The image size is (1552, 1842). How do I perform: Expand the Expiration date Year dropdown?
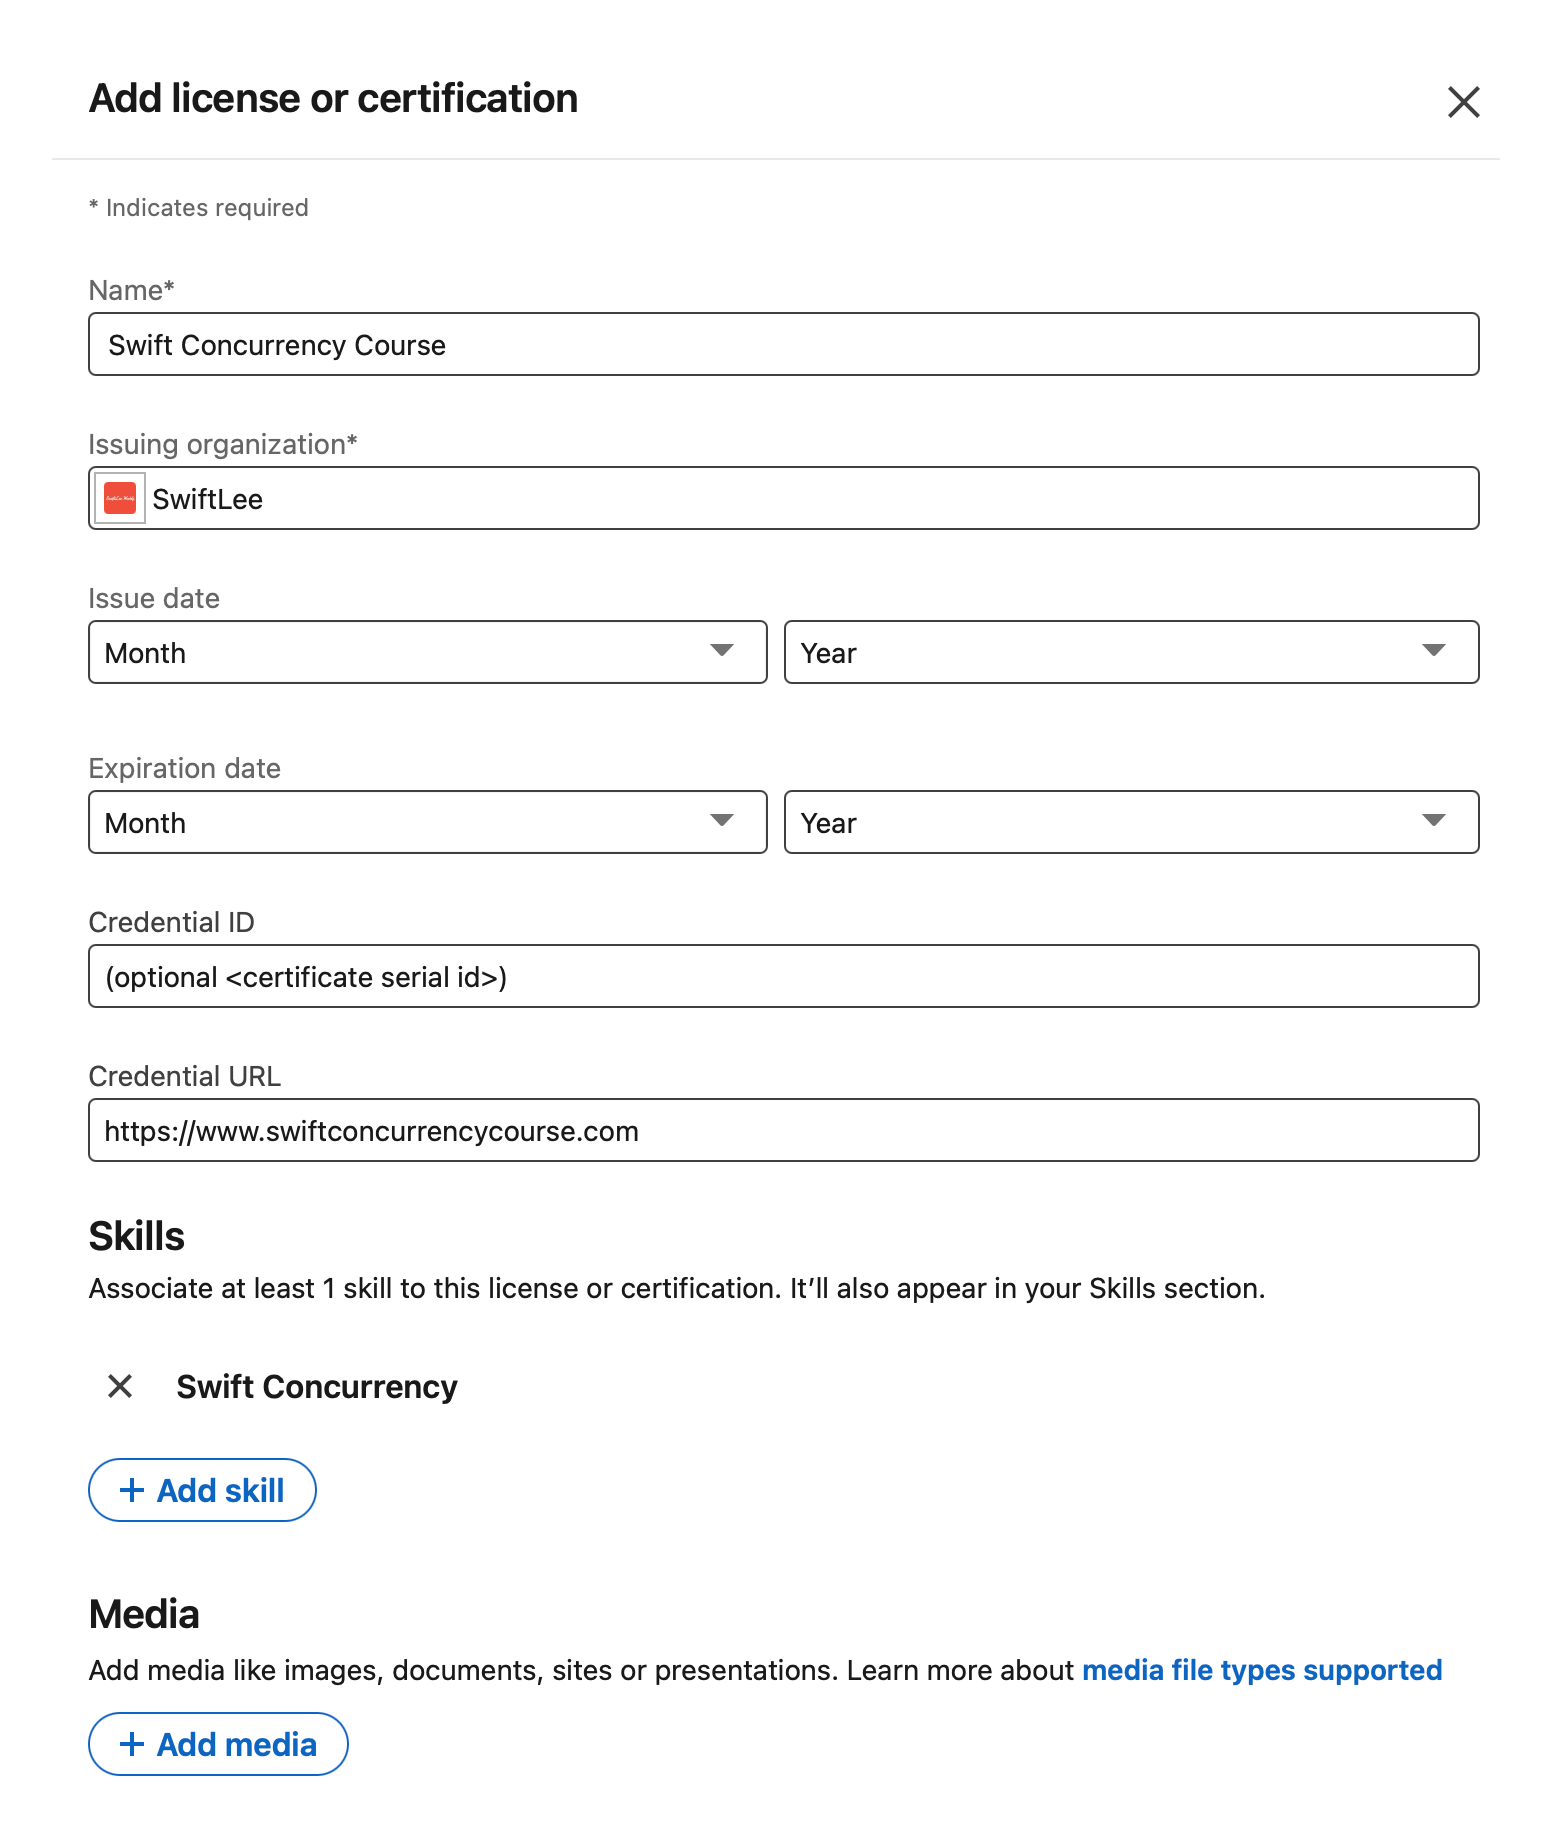[x=1130, y=822]
